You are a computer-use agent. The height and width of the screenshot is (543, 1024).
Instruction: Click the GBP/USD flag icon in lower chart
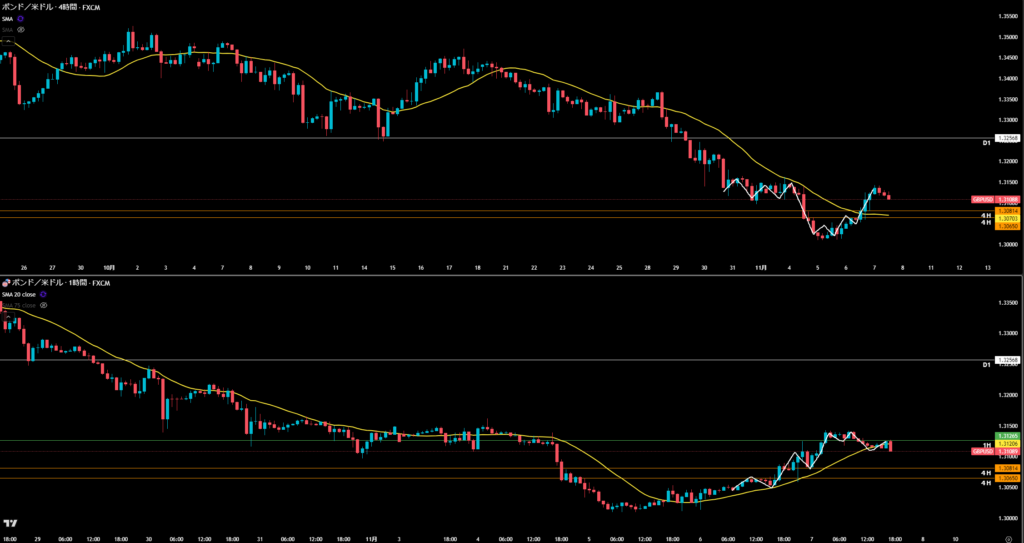5,284
